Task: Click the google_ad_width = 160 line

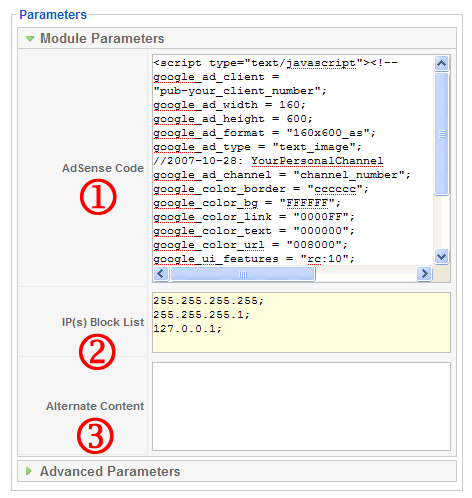Action: coord(229,105)
